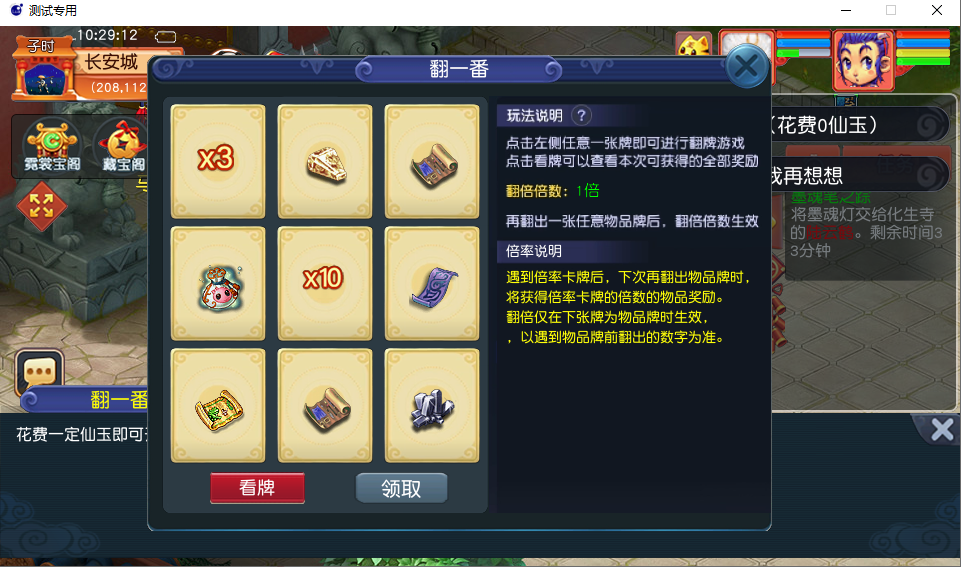Select the x10 multiplier card

click(325, 283)
